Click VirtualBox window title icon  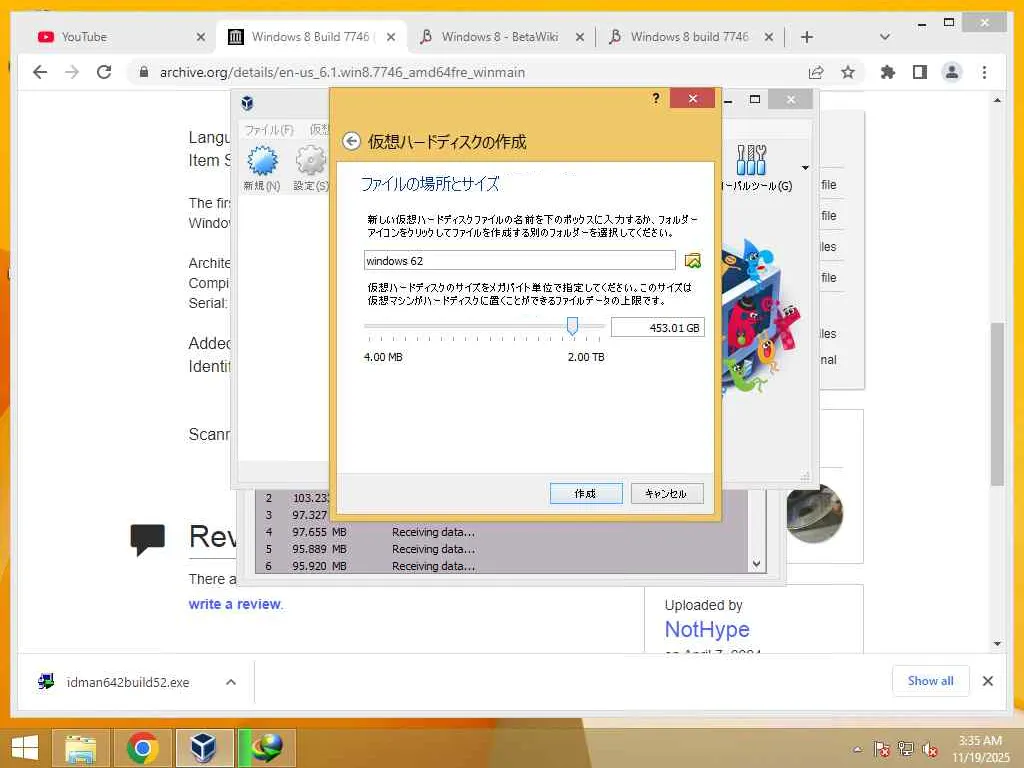pos(247,103)
